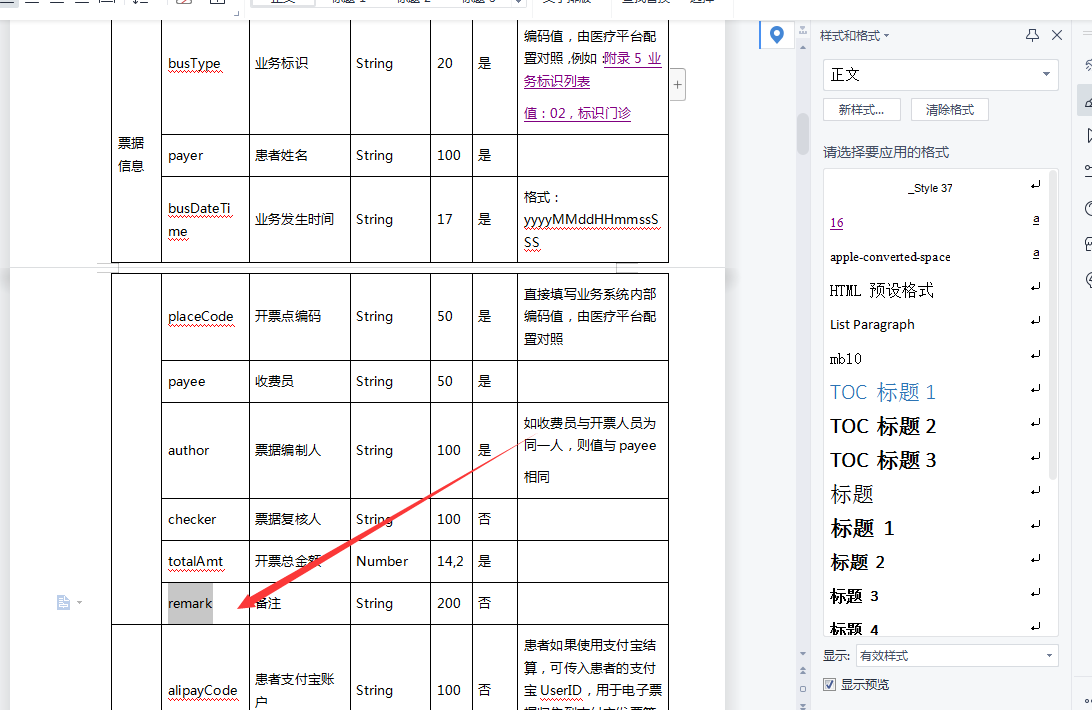Open the current style 正文 combo box

click(x=940, y=75)
